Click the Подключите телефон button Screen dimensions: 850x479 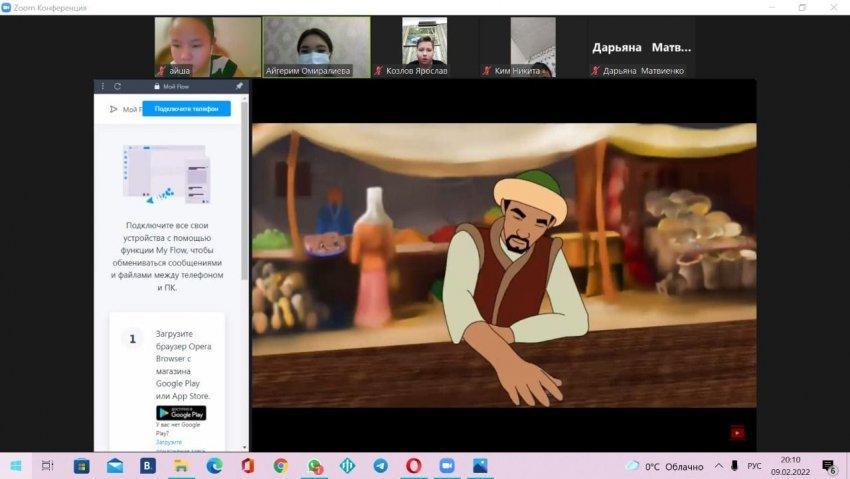(x=186, y=108)
